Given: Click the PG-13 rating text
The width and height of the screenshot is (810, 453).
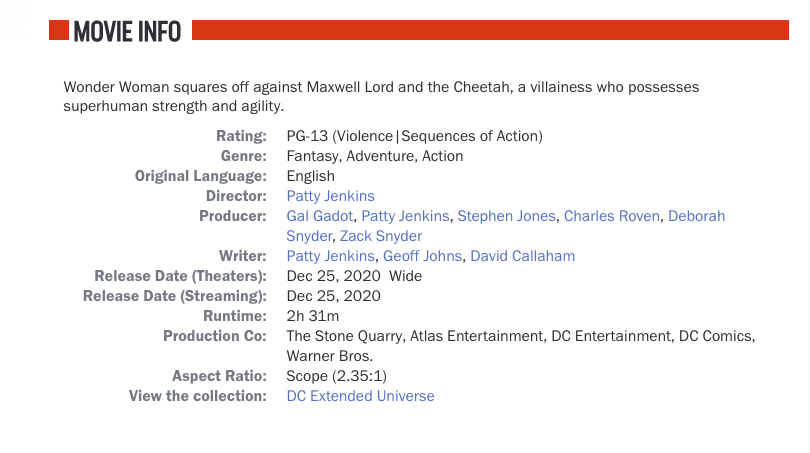Looking at the screenshot, I should tap(415, 136).
